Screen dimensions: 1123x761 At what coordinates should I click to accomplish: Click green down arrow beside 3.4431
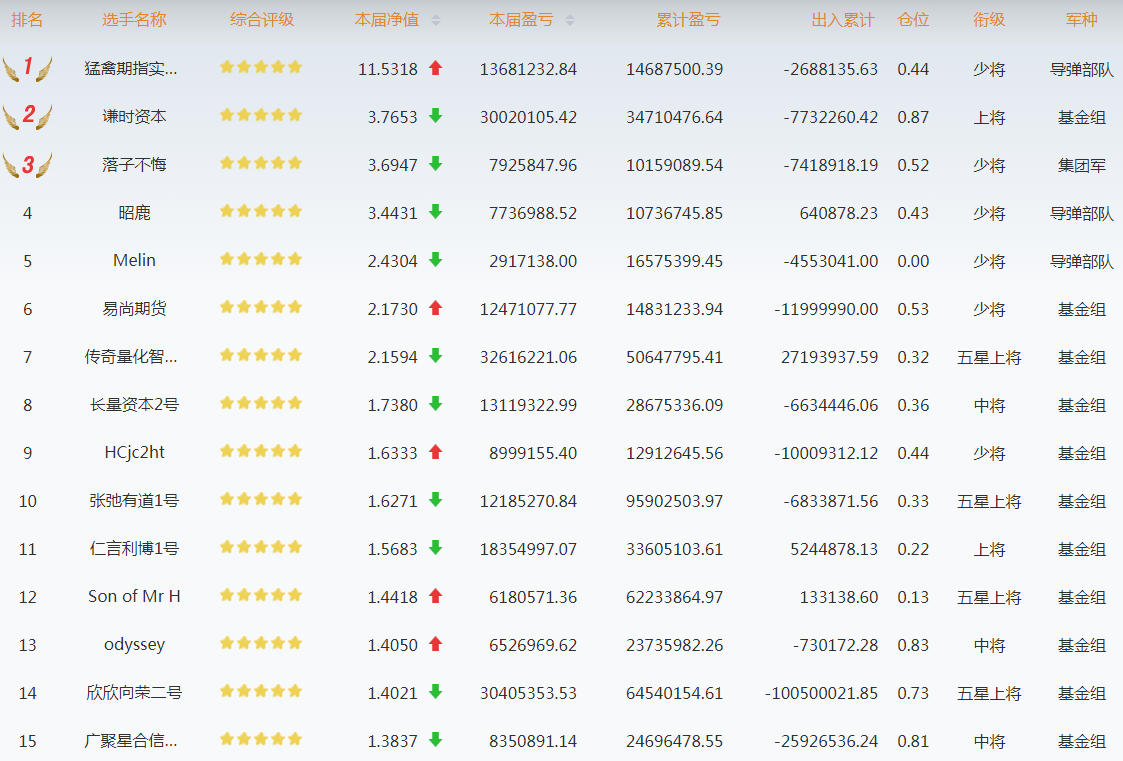coord(435,212)
